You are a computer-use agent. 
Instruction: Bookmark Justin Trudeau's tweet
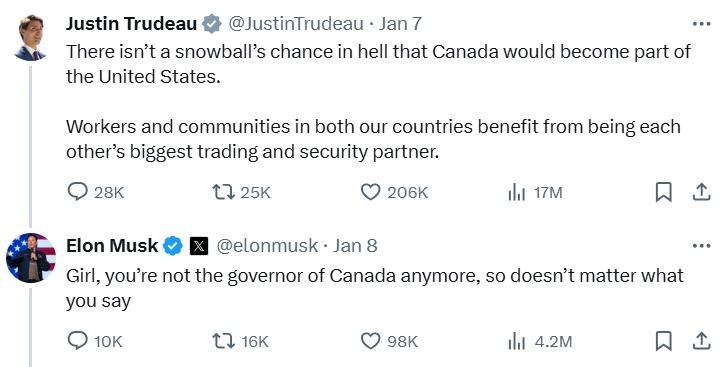coord(663,192)
